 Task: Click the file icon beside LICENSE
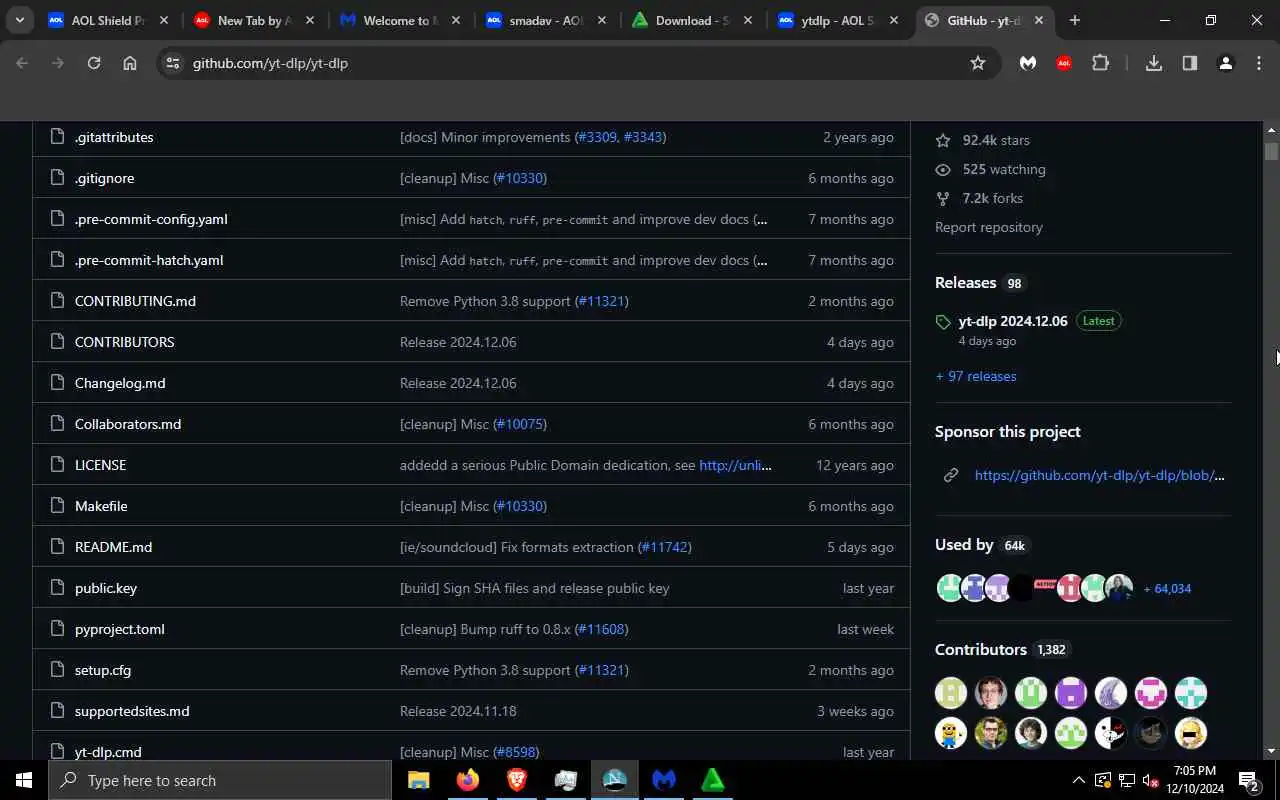pyautogui.click(x=56, y=465)
